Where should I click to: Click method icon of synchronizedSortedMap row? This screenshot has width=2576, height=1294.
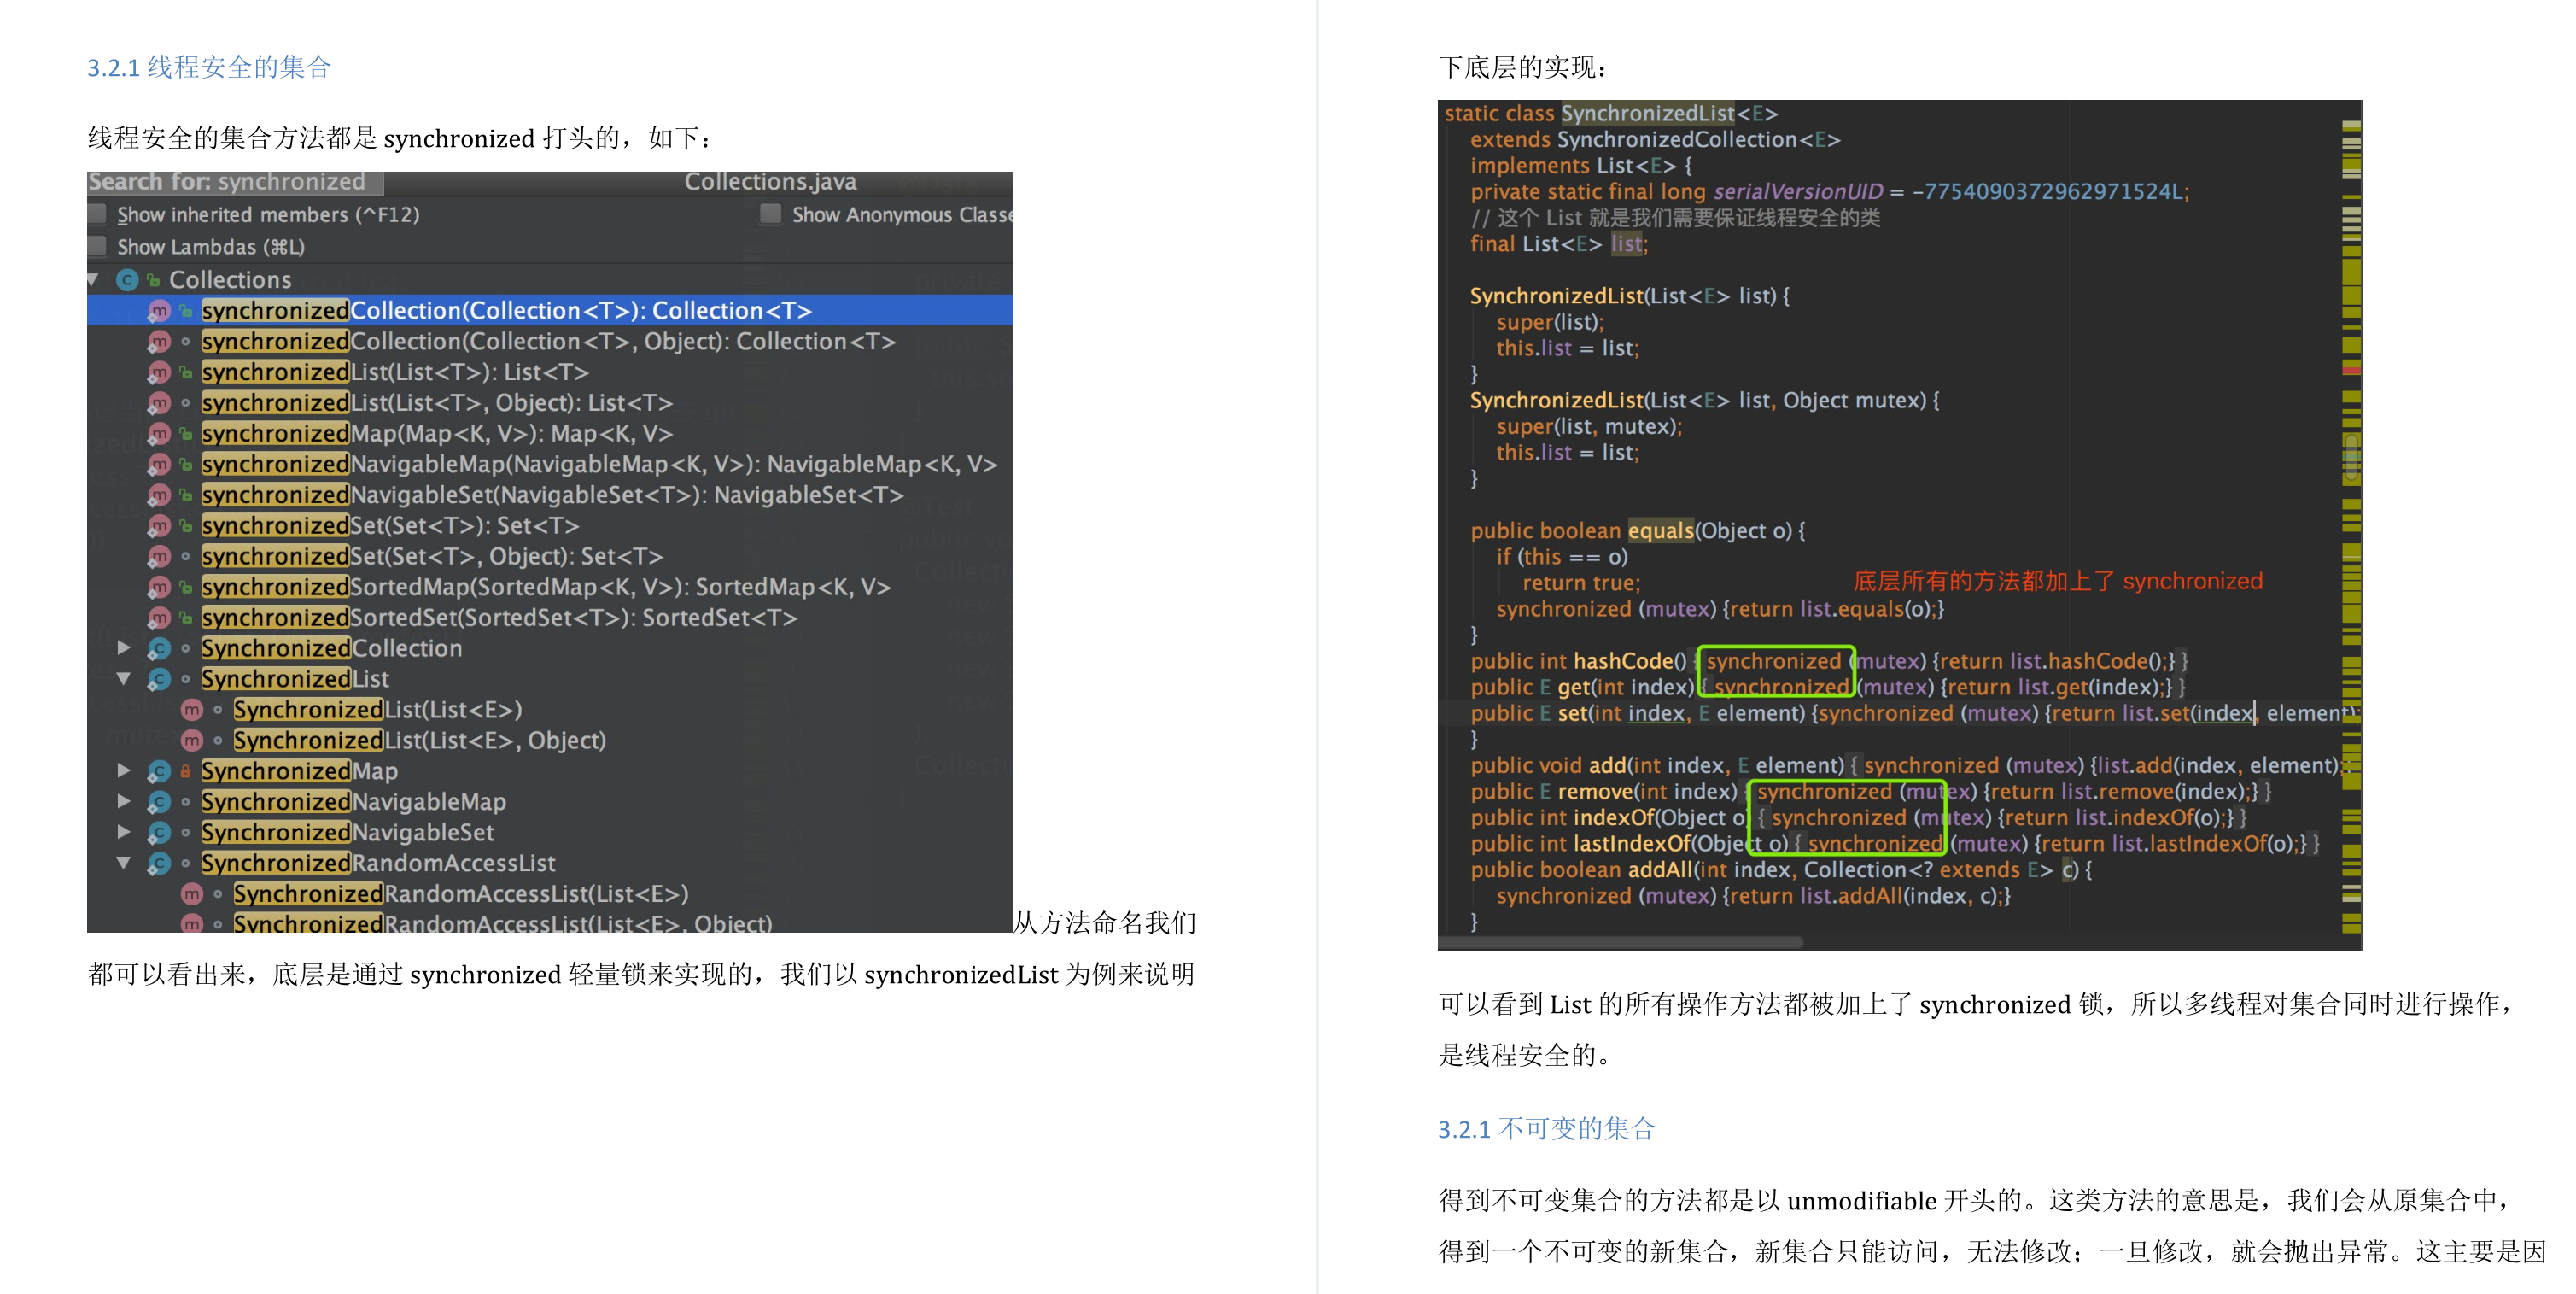[x=159, y=587]
